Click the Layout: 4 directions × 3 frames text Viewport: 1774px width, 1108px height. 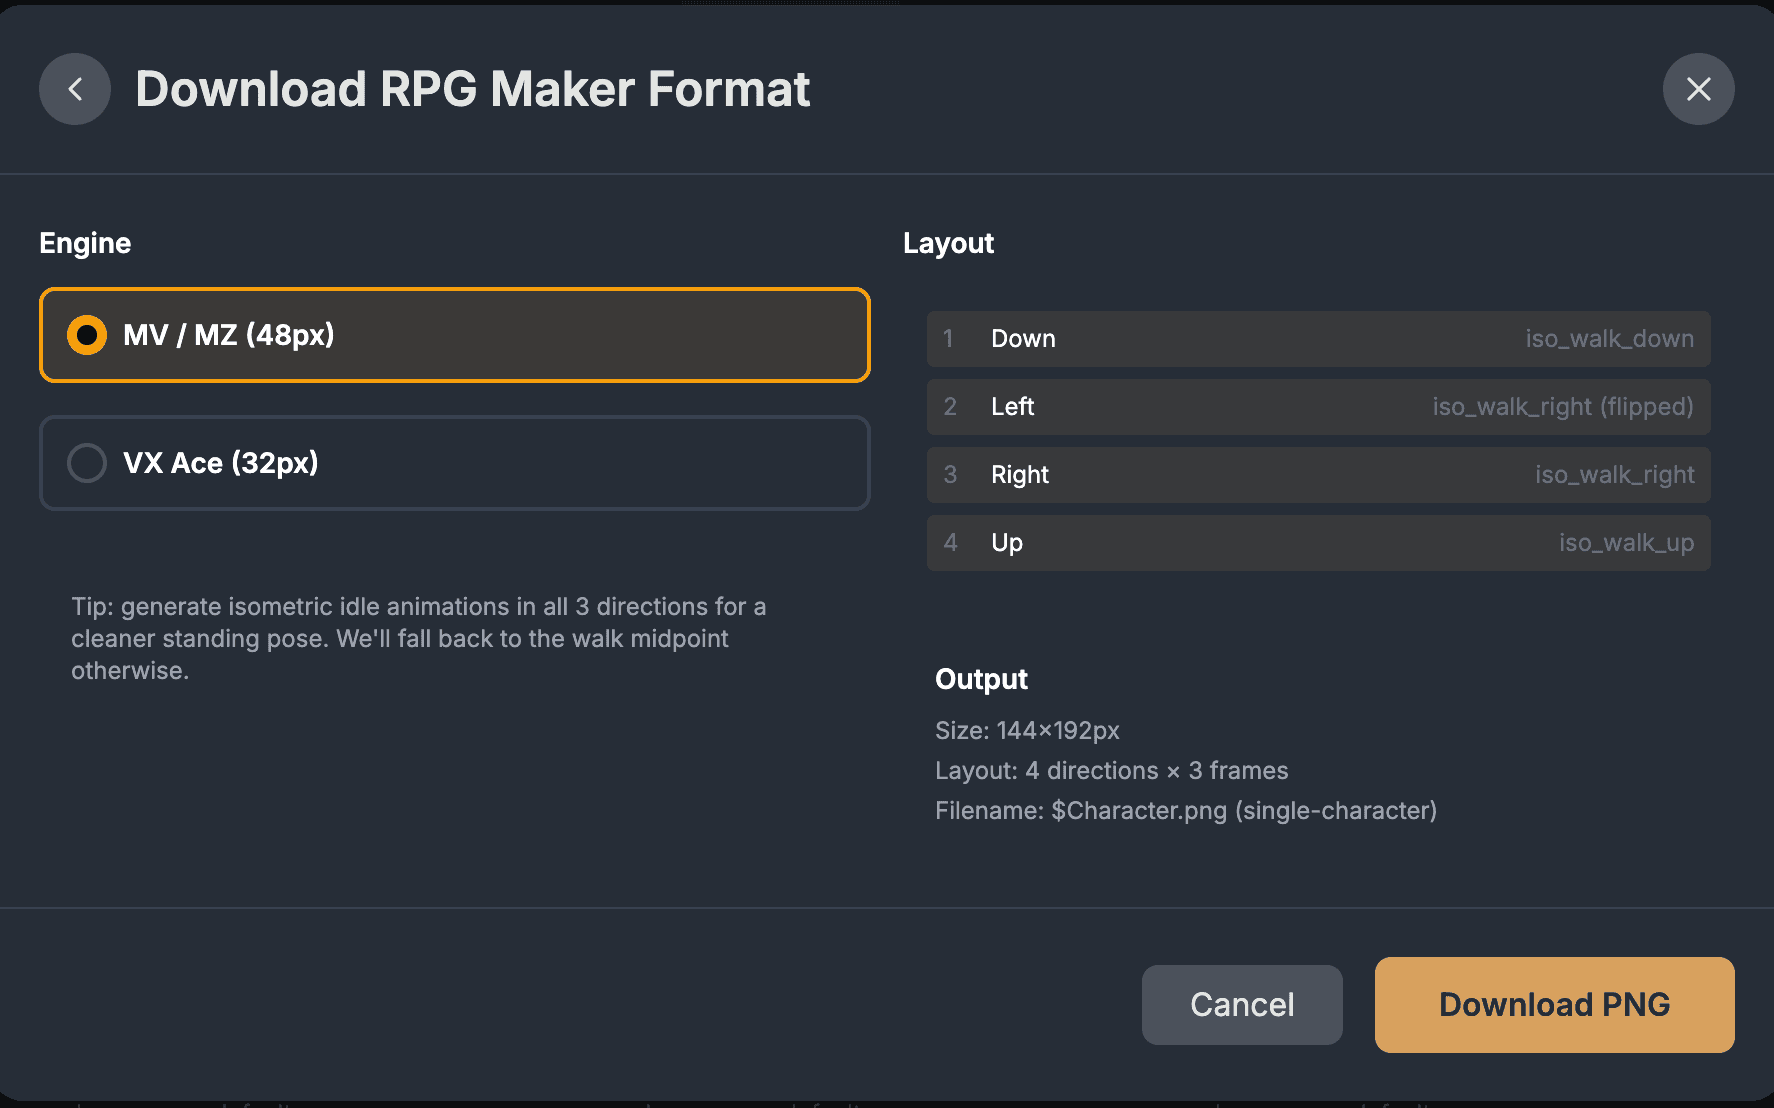pos(1111,771)
